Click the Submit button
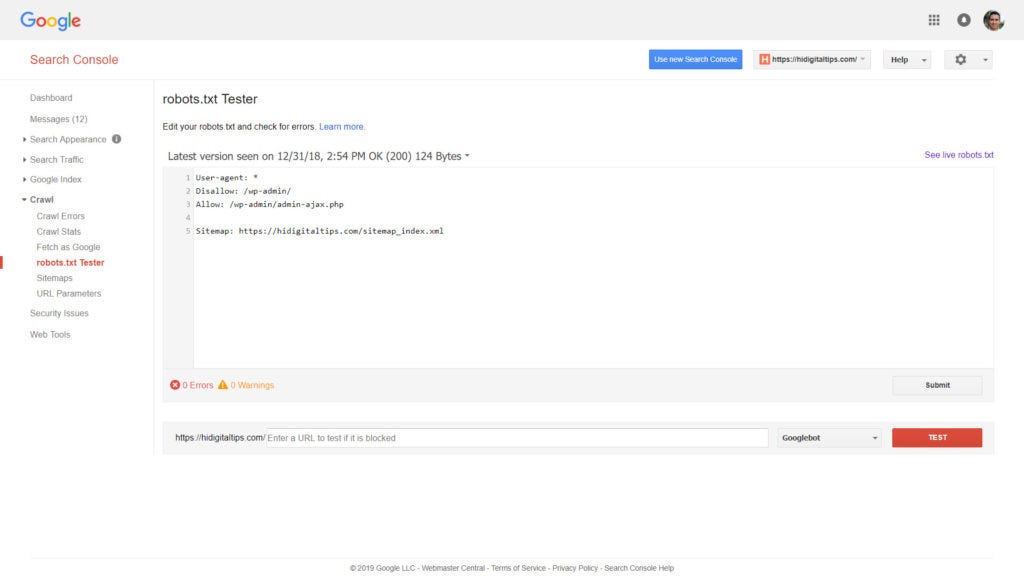The image size is (1024, 576). point(937,385)
